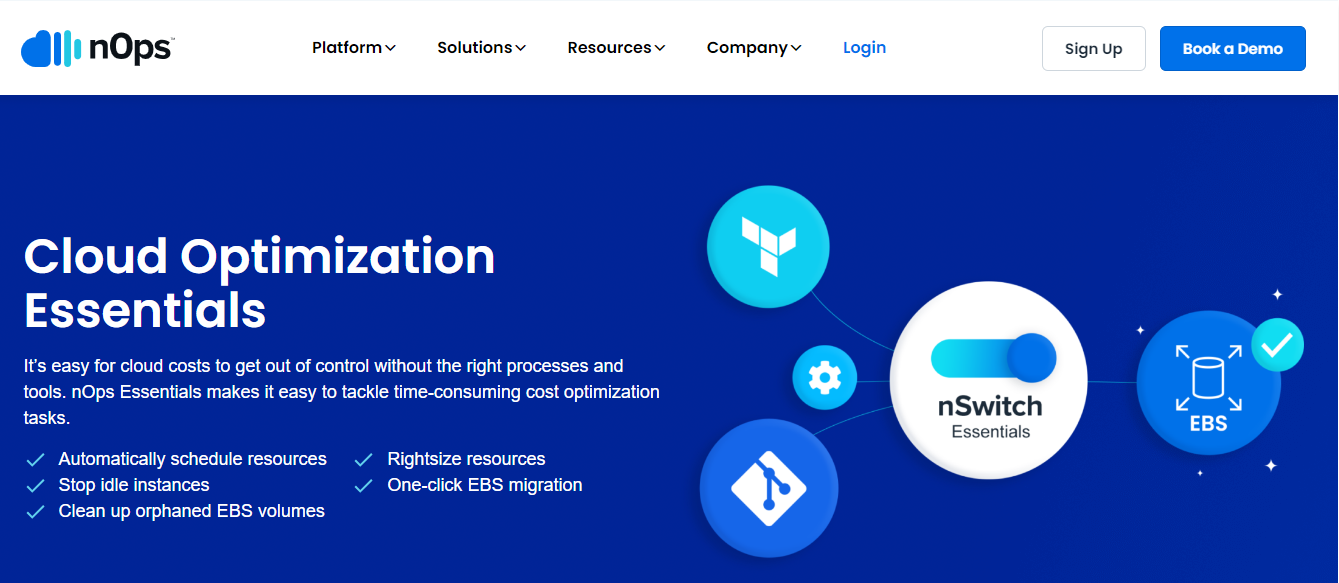Expand the Solutions menu
Image resolution: width=1339 pixels, height=583 pixels.
[480, 47]
